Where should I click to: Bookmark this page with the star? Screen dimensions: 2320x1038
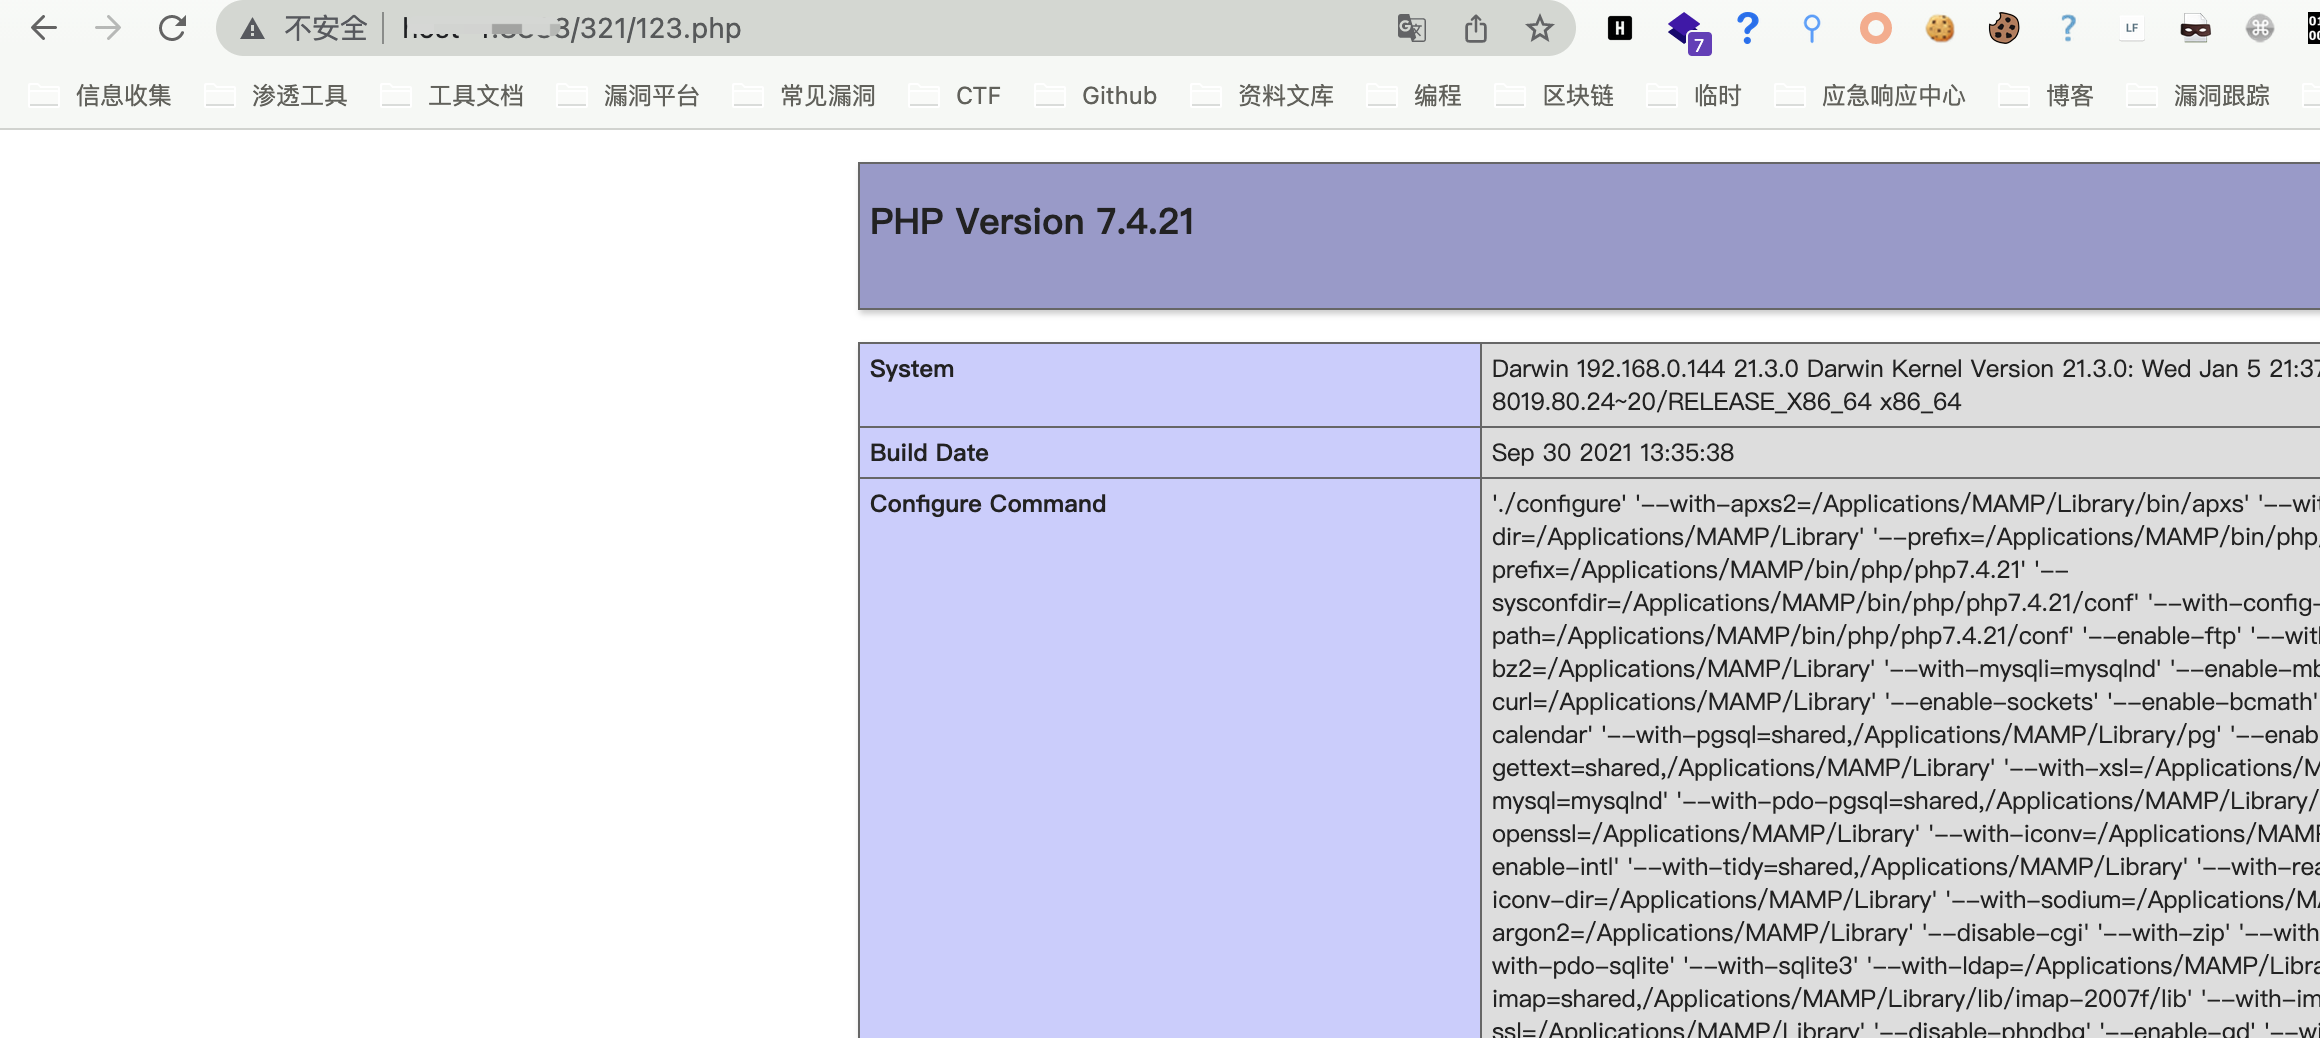(1540, 28)
